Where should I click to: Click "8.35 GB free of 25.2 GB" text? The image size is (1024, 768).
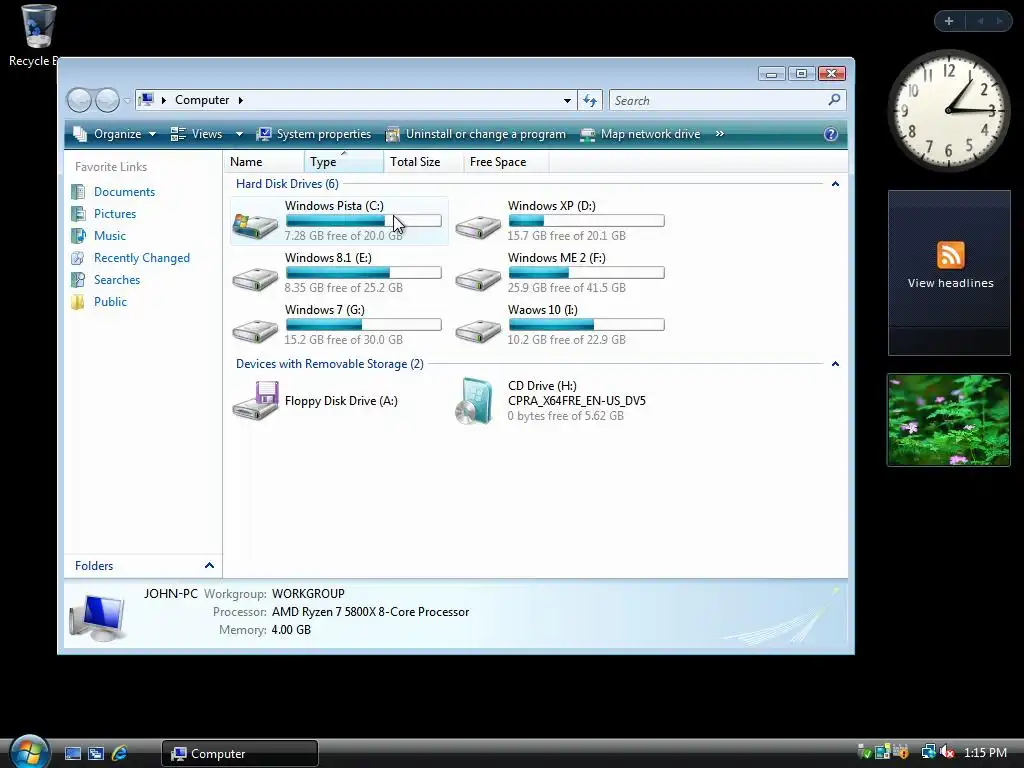click(344, 287)
